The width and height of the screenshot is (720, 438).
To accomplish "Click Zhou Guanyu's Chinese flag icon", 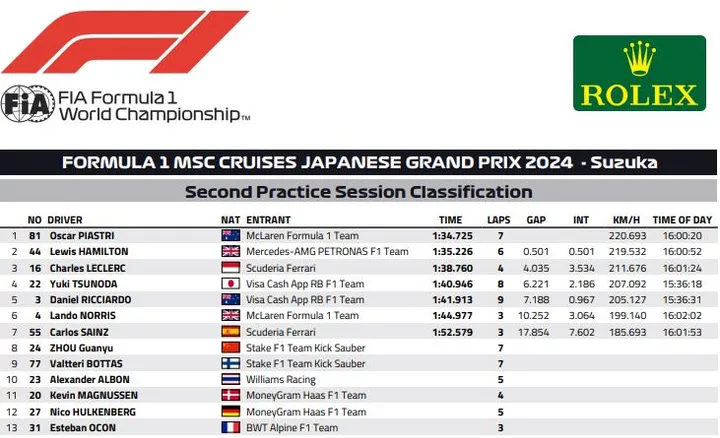I will click(231, 348).
